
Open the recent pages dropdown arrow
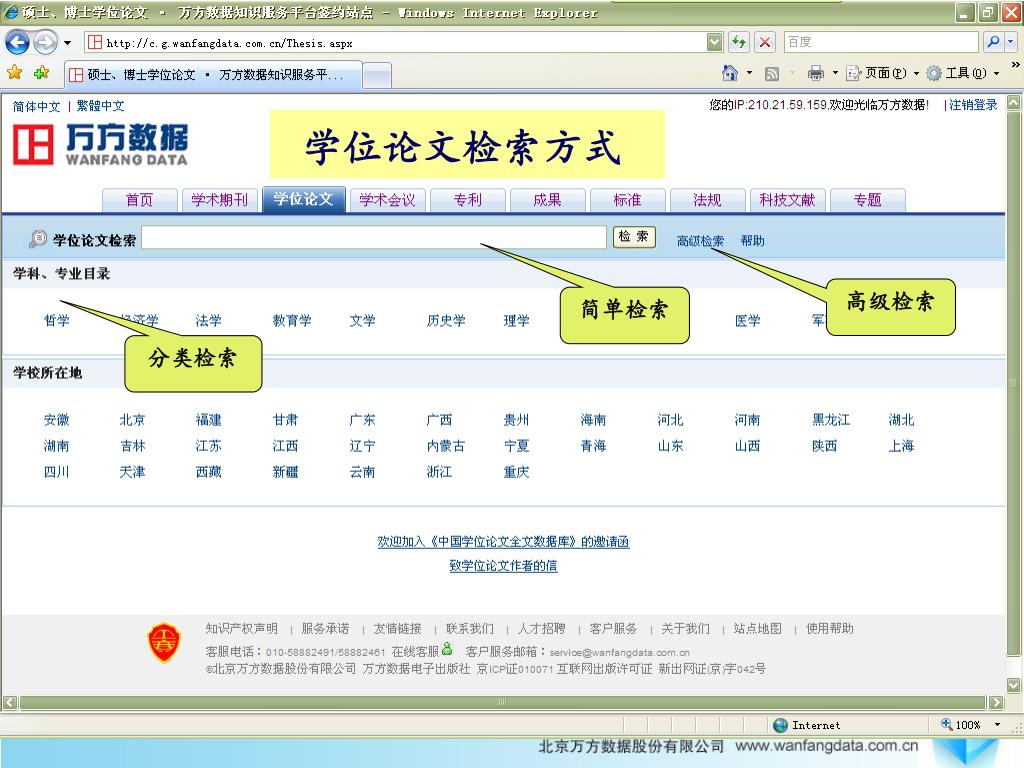click(67, 43)
